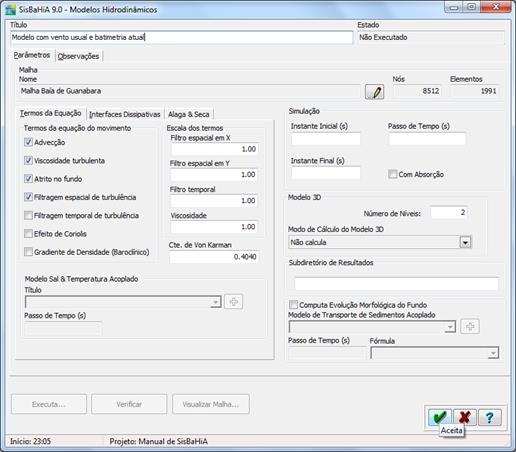Toggle the Advecção checkbox
This screenshot has width=516, height=452.
(28, 142)
